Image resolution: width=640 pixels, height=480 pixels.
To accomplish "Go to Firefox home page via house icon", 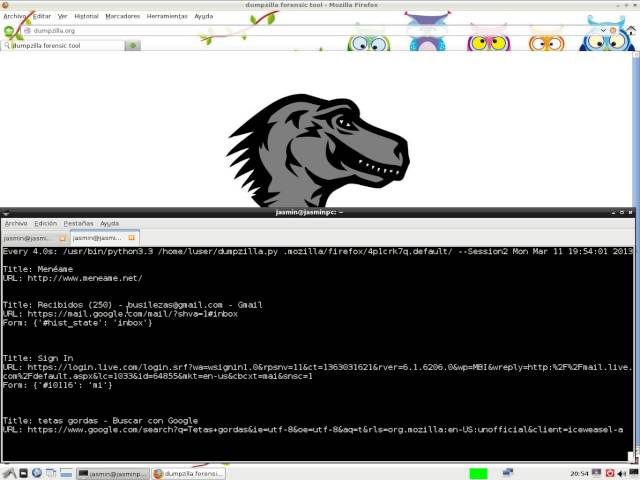I will (x=631, y=31).
